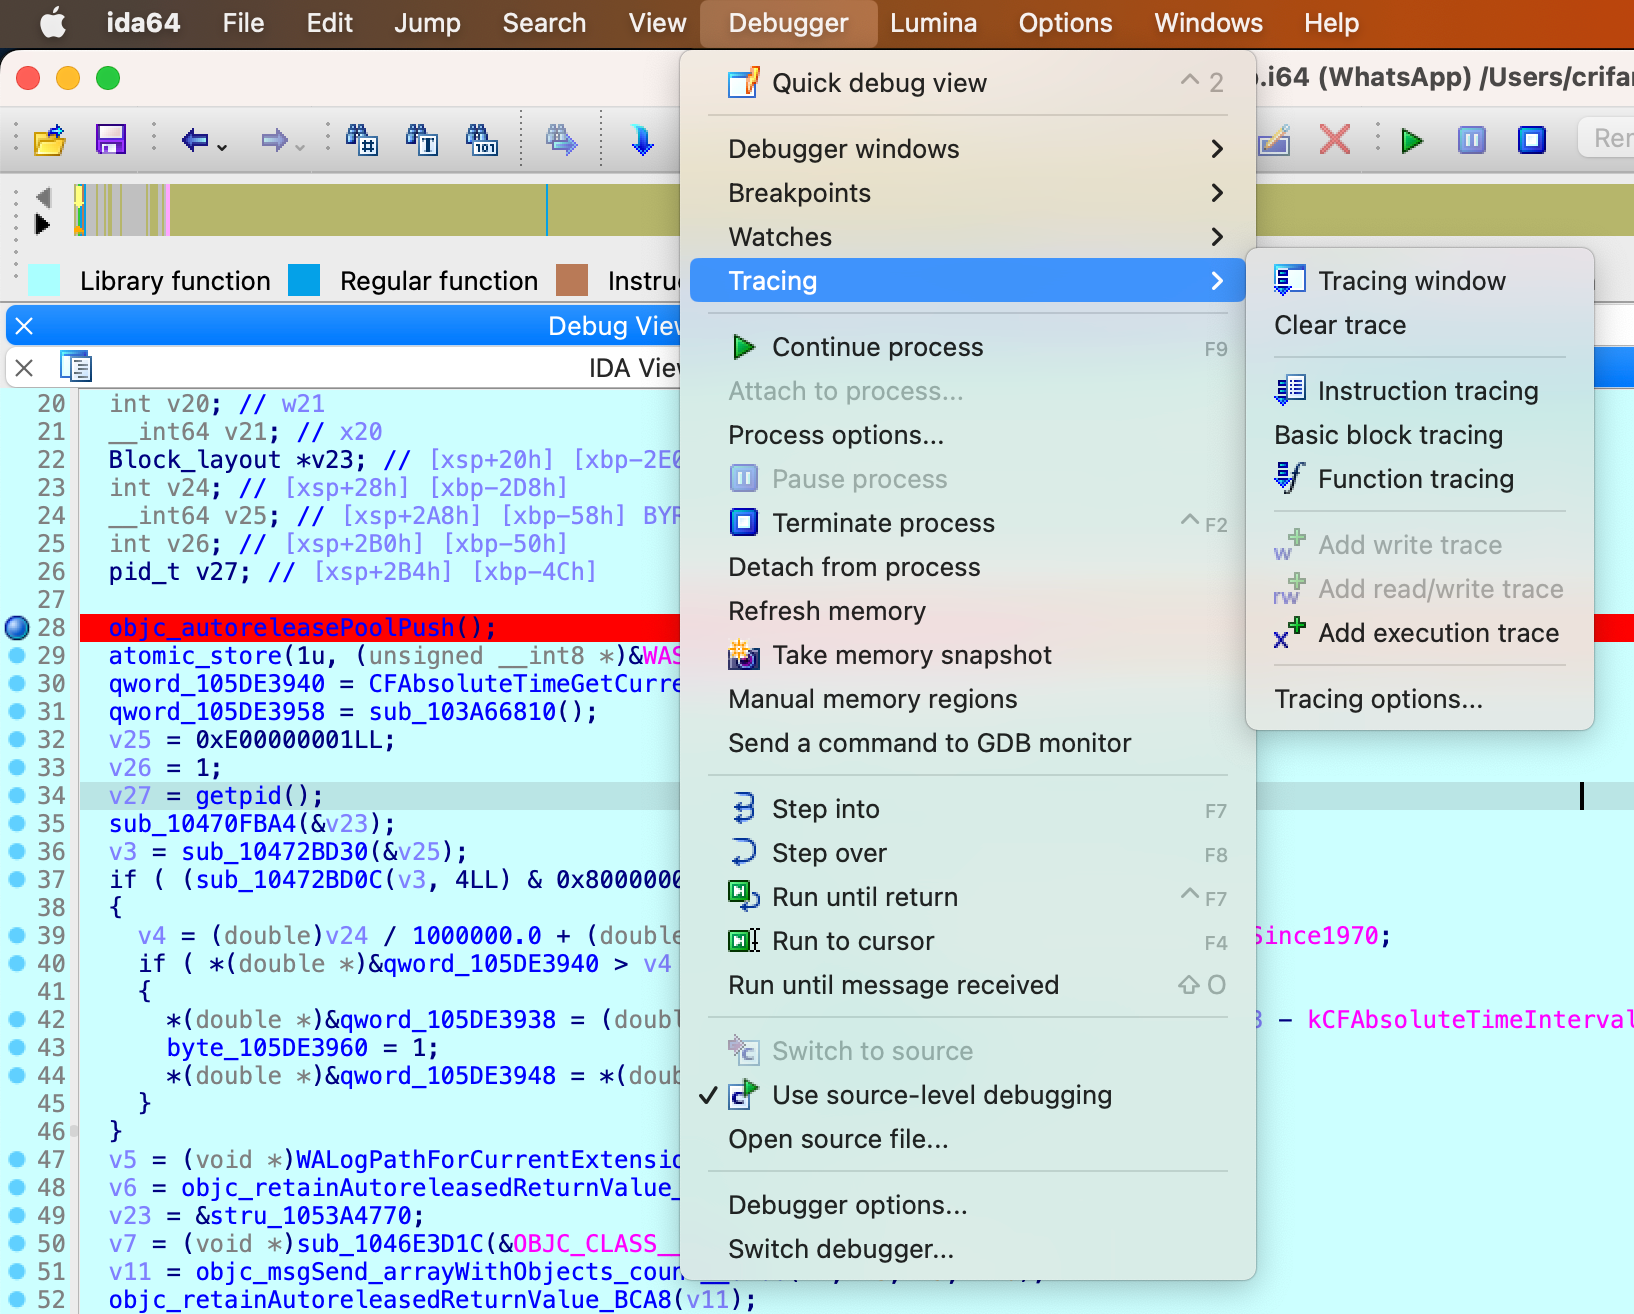Click the Regular function blue color swatch
Image resolution: width=1634 pixels, height=1314 pixels.
point(304,280)
